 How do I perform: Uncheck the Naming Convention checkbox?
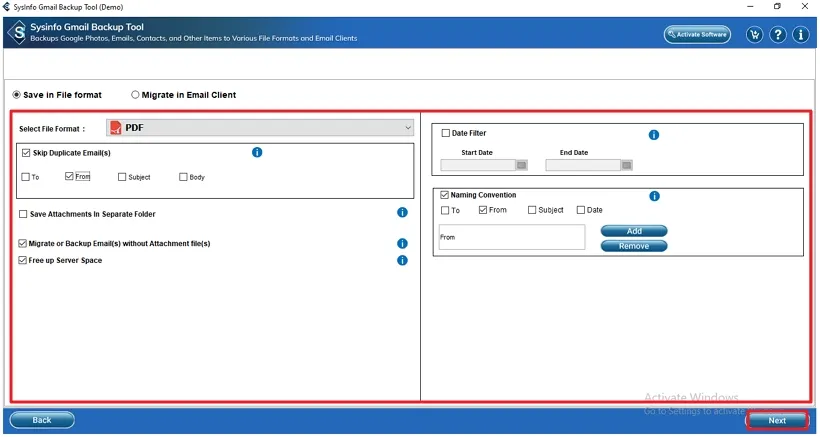(445, 195)
